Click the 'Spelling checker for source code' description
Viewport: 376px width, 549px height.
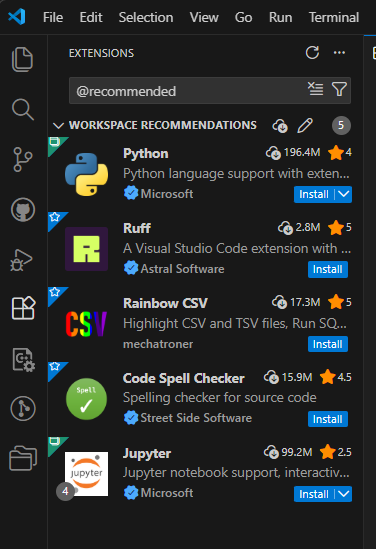[x=220, y=397]
